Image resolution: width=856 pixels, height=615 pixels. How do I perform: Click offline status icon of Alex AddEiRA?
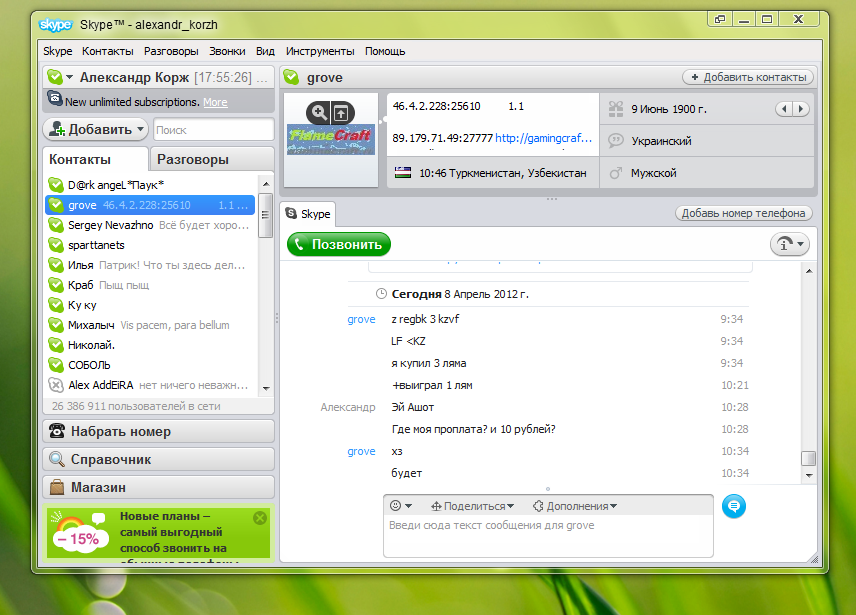tap(56, 385)
